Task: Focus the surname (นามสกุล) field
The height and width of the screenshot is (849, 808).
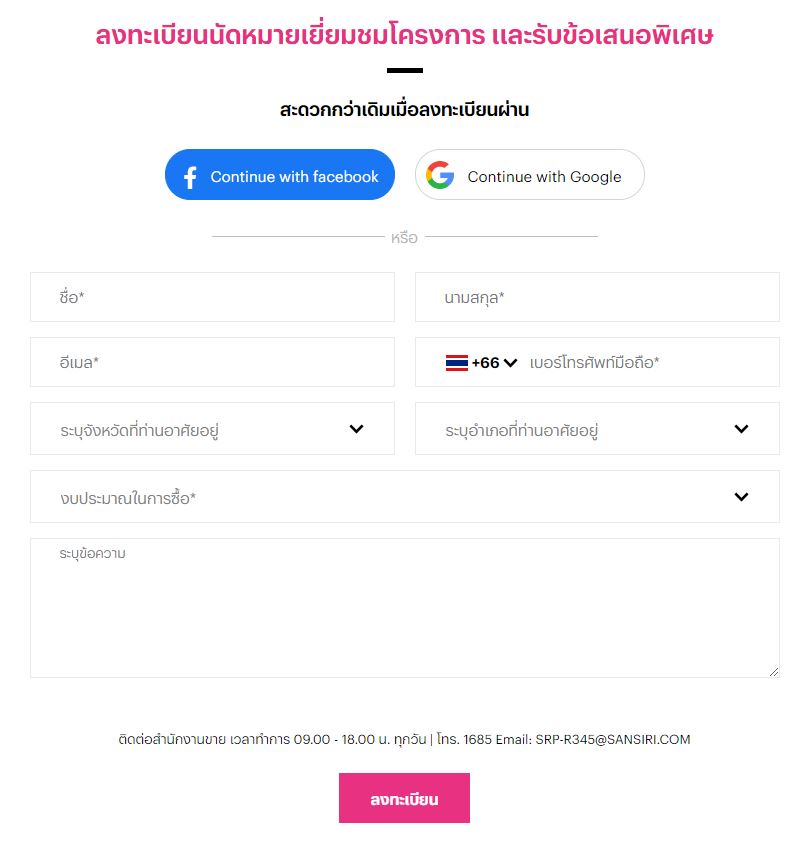Action: [x=597, y=297]
